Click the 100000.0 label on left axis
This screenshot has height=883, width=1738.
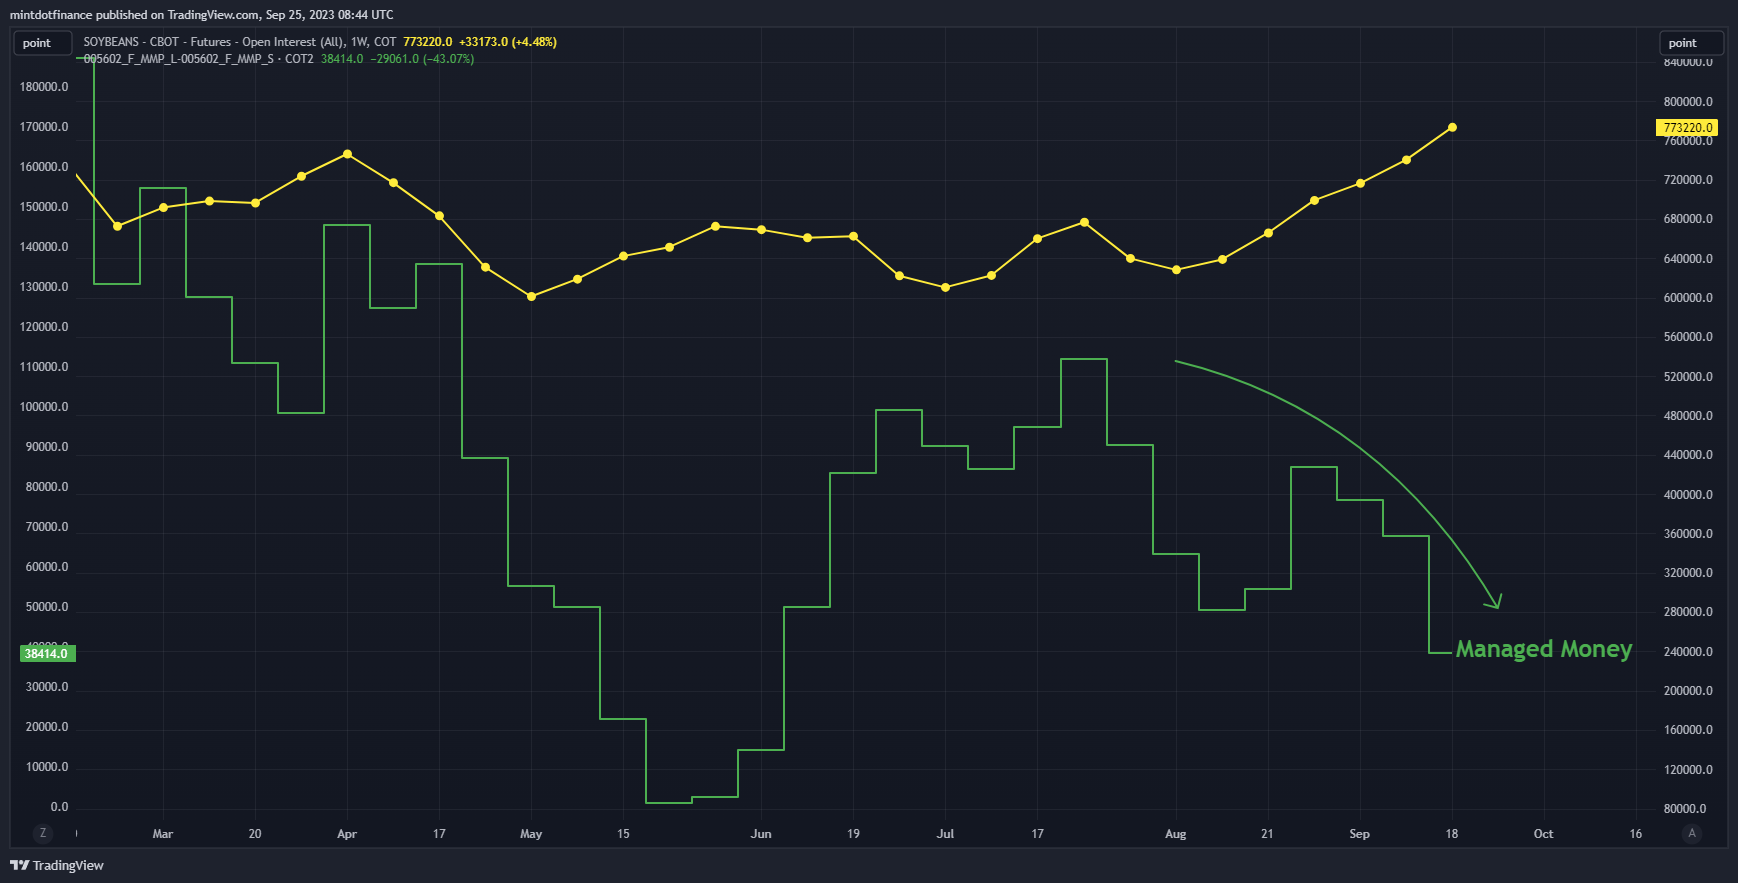coord(44,407)
